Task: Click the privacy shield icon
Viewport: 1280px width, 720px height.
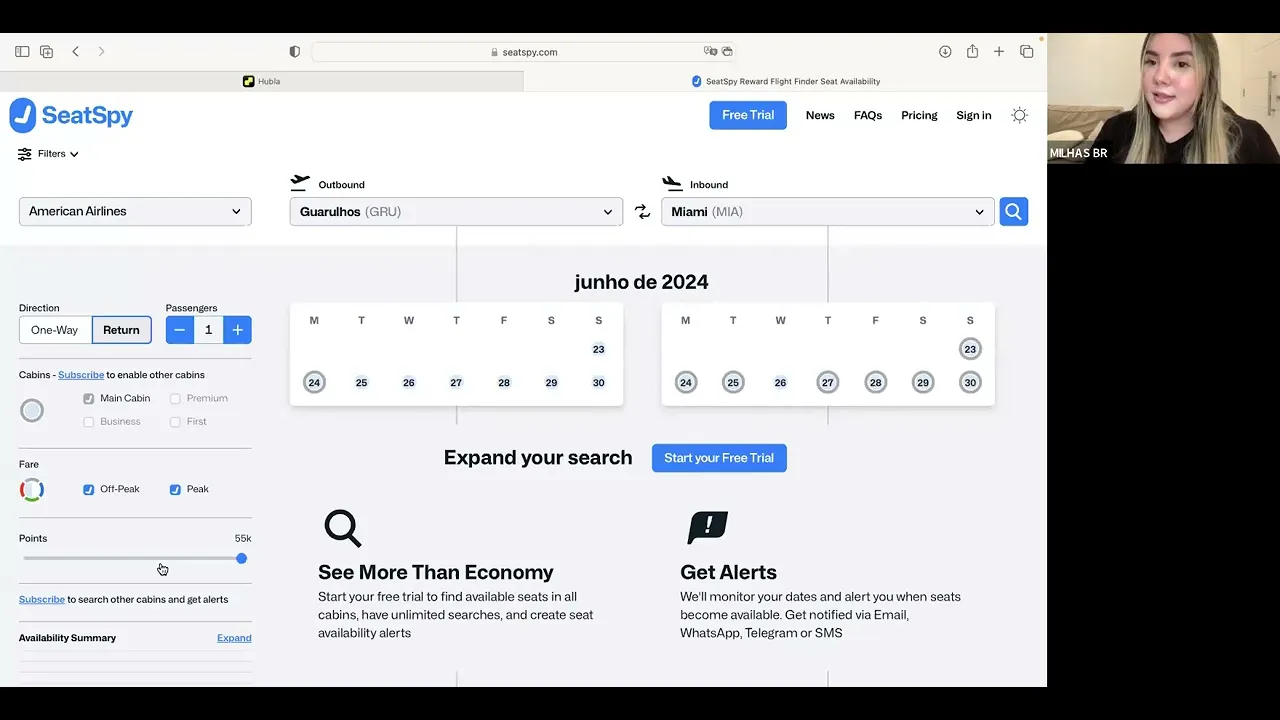Action: point(294,52)
